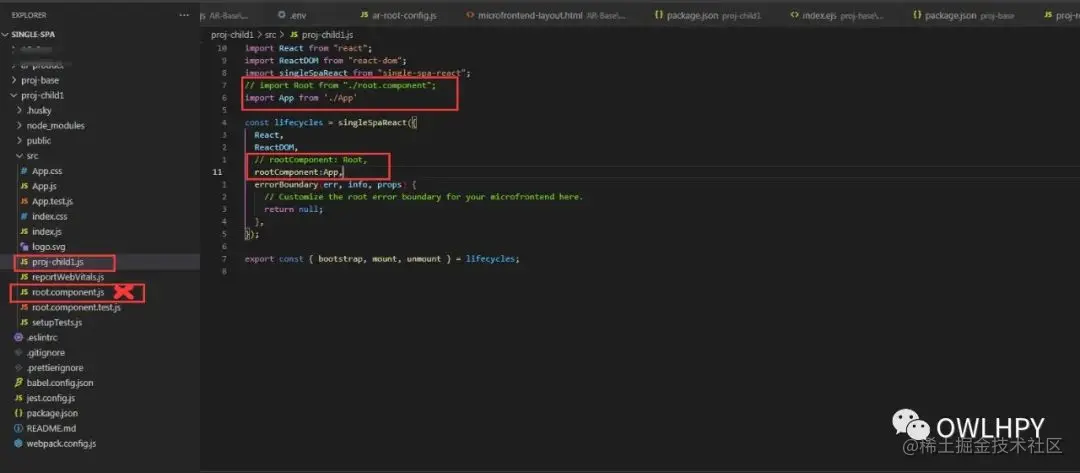Image resolution: width=1080 pixels, height=473 pixels.
Task: Click the braces icon on package.json proj-child1 tab
Action: [x=659, y=15]
